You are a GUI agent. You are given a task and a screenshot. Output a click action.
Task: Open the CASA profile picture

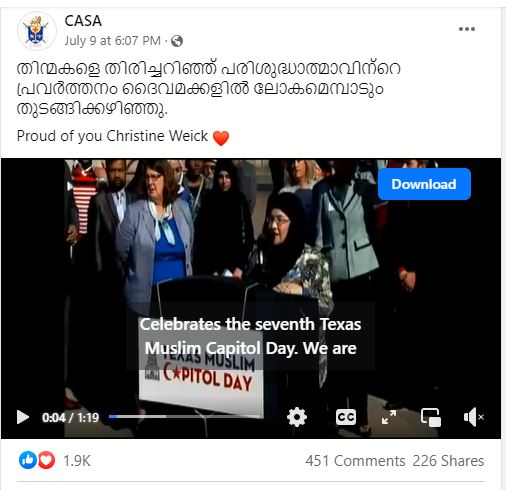coord(37,31)
